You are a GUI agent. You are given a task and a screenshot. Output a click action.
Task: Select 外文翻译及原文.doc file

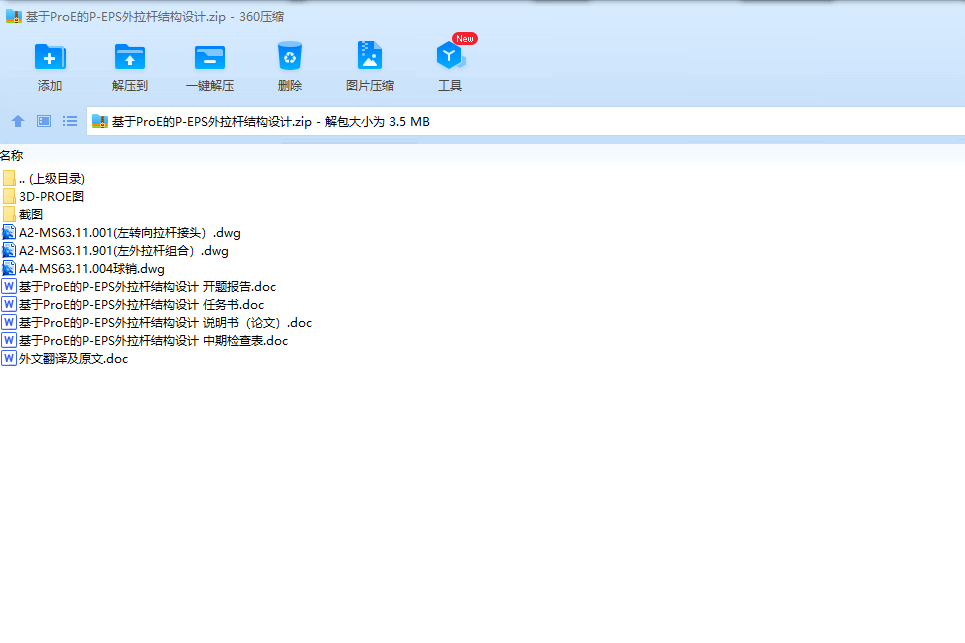pyautogui.click(x=65, y=358)
